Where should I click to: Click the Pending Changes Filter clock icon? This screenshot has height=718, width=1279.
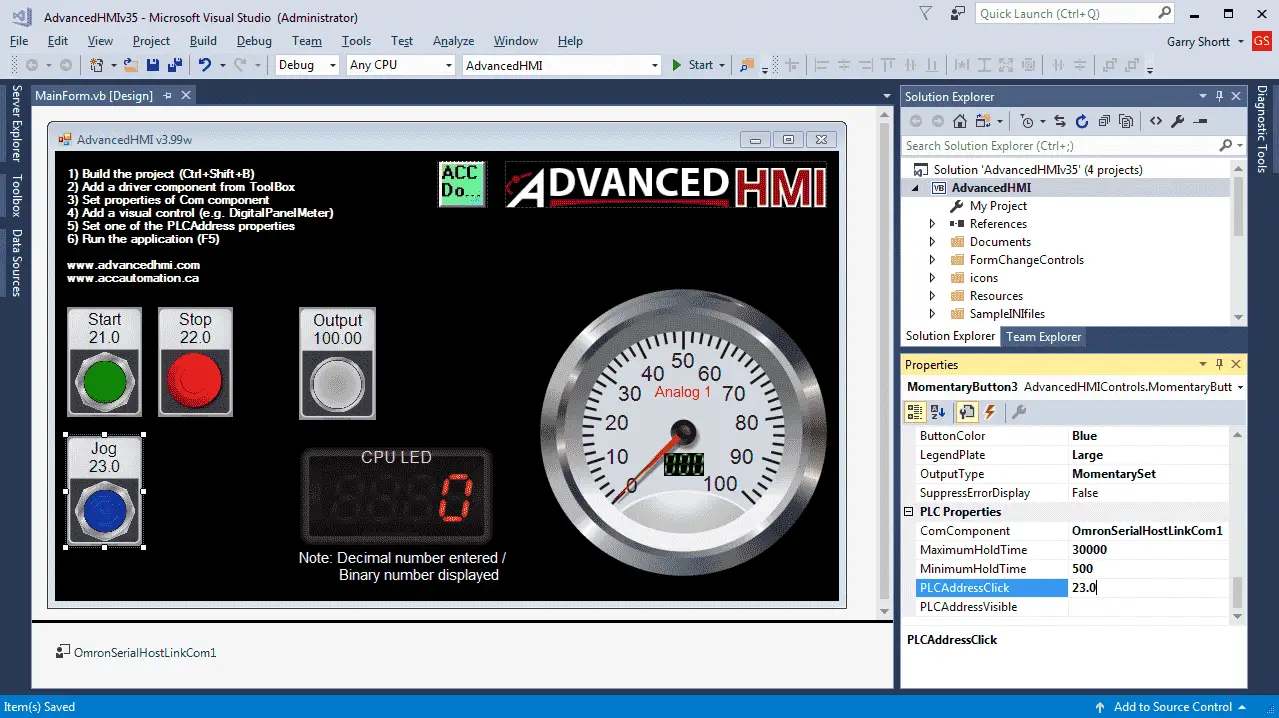tap(1027, 121)
